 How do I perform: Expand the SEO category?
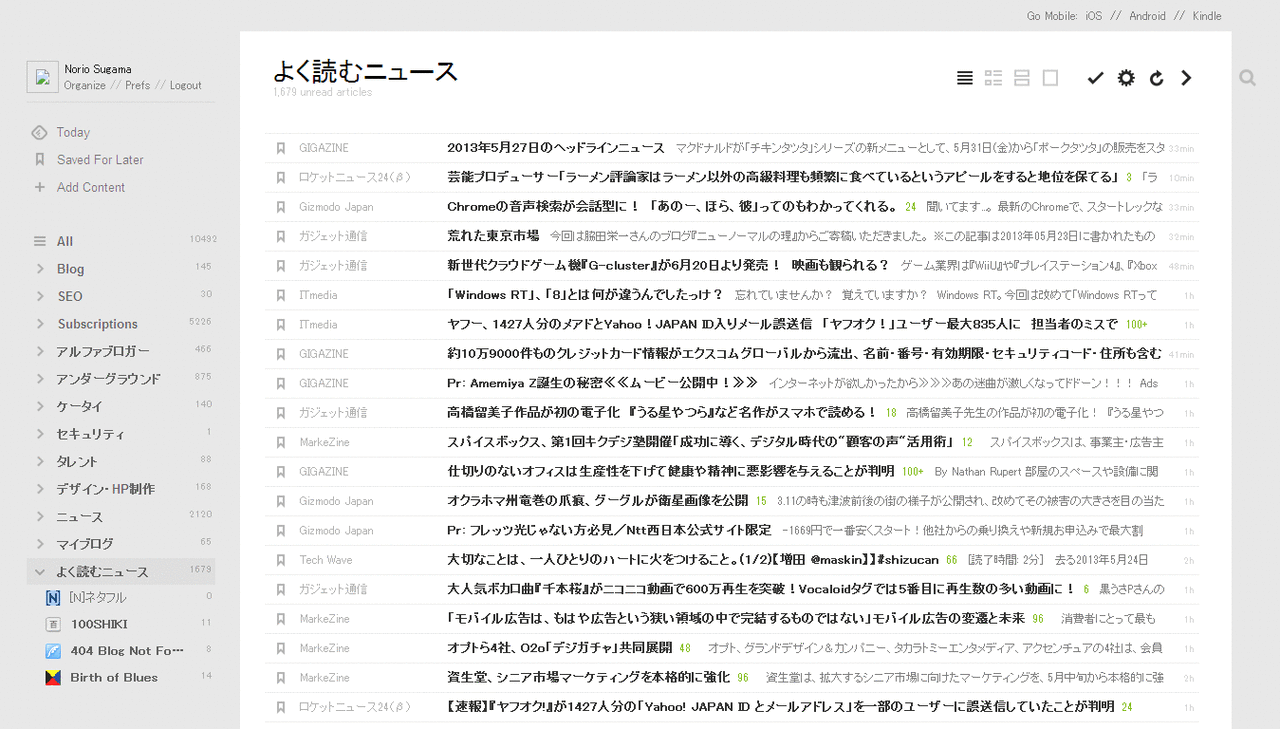(40, 296)
